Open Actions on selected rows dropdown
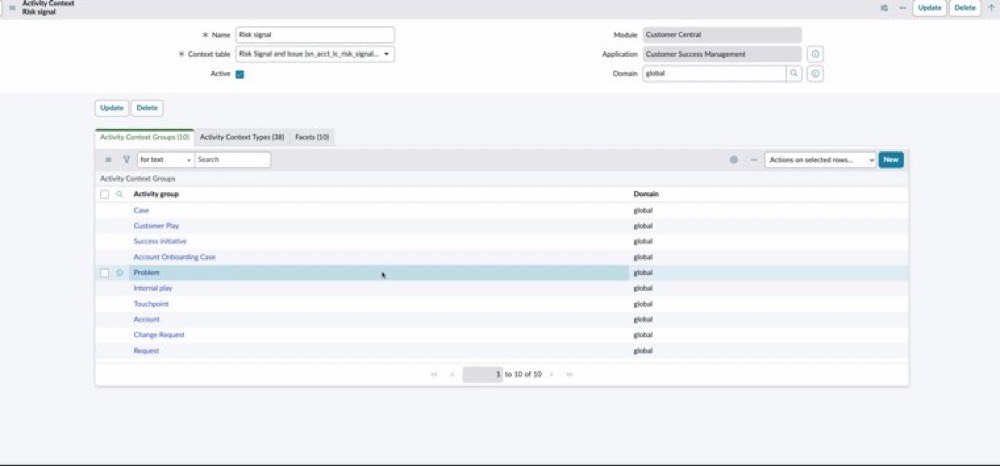The height and width of the screenshot is (466, 1000). coord(821,160)
